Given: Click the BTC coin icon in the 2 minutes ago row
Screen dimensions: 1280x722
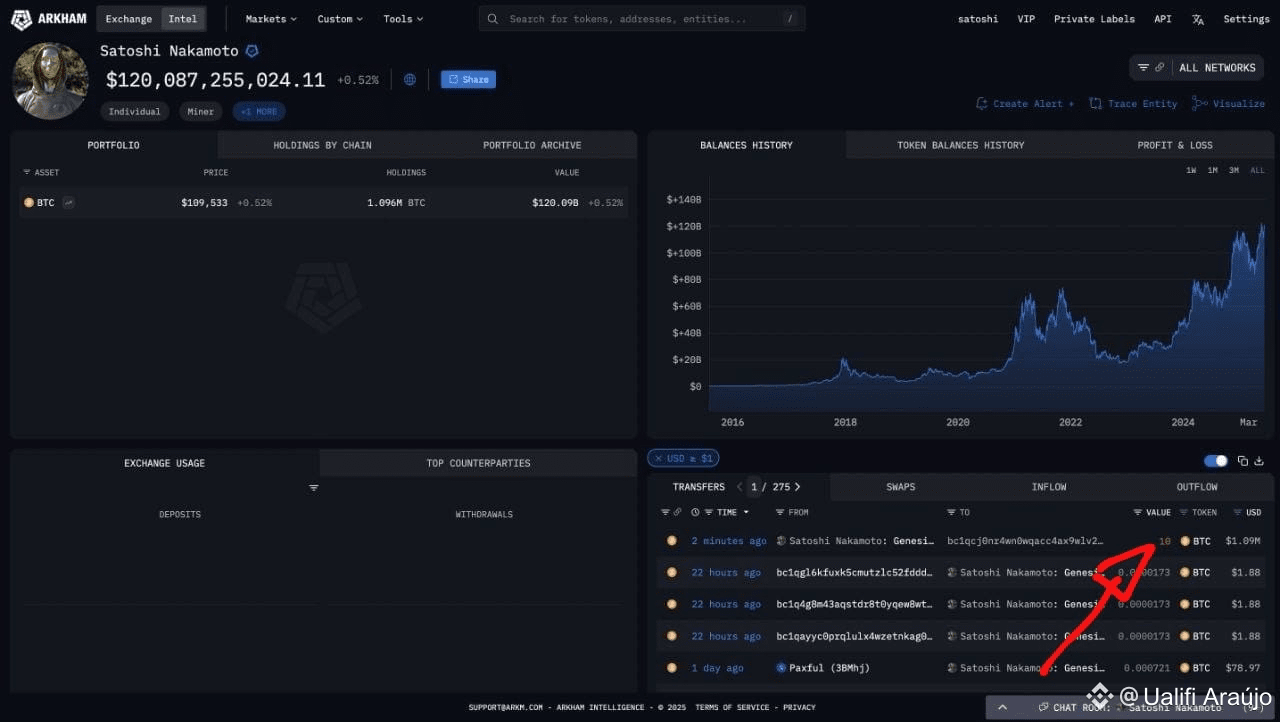Looking at the screenshot, I should click(x=672, y=541).
